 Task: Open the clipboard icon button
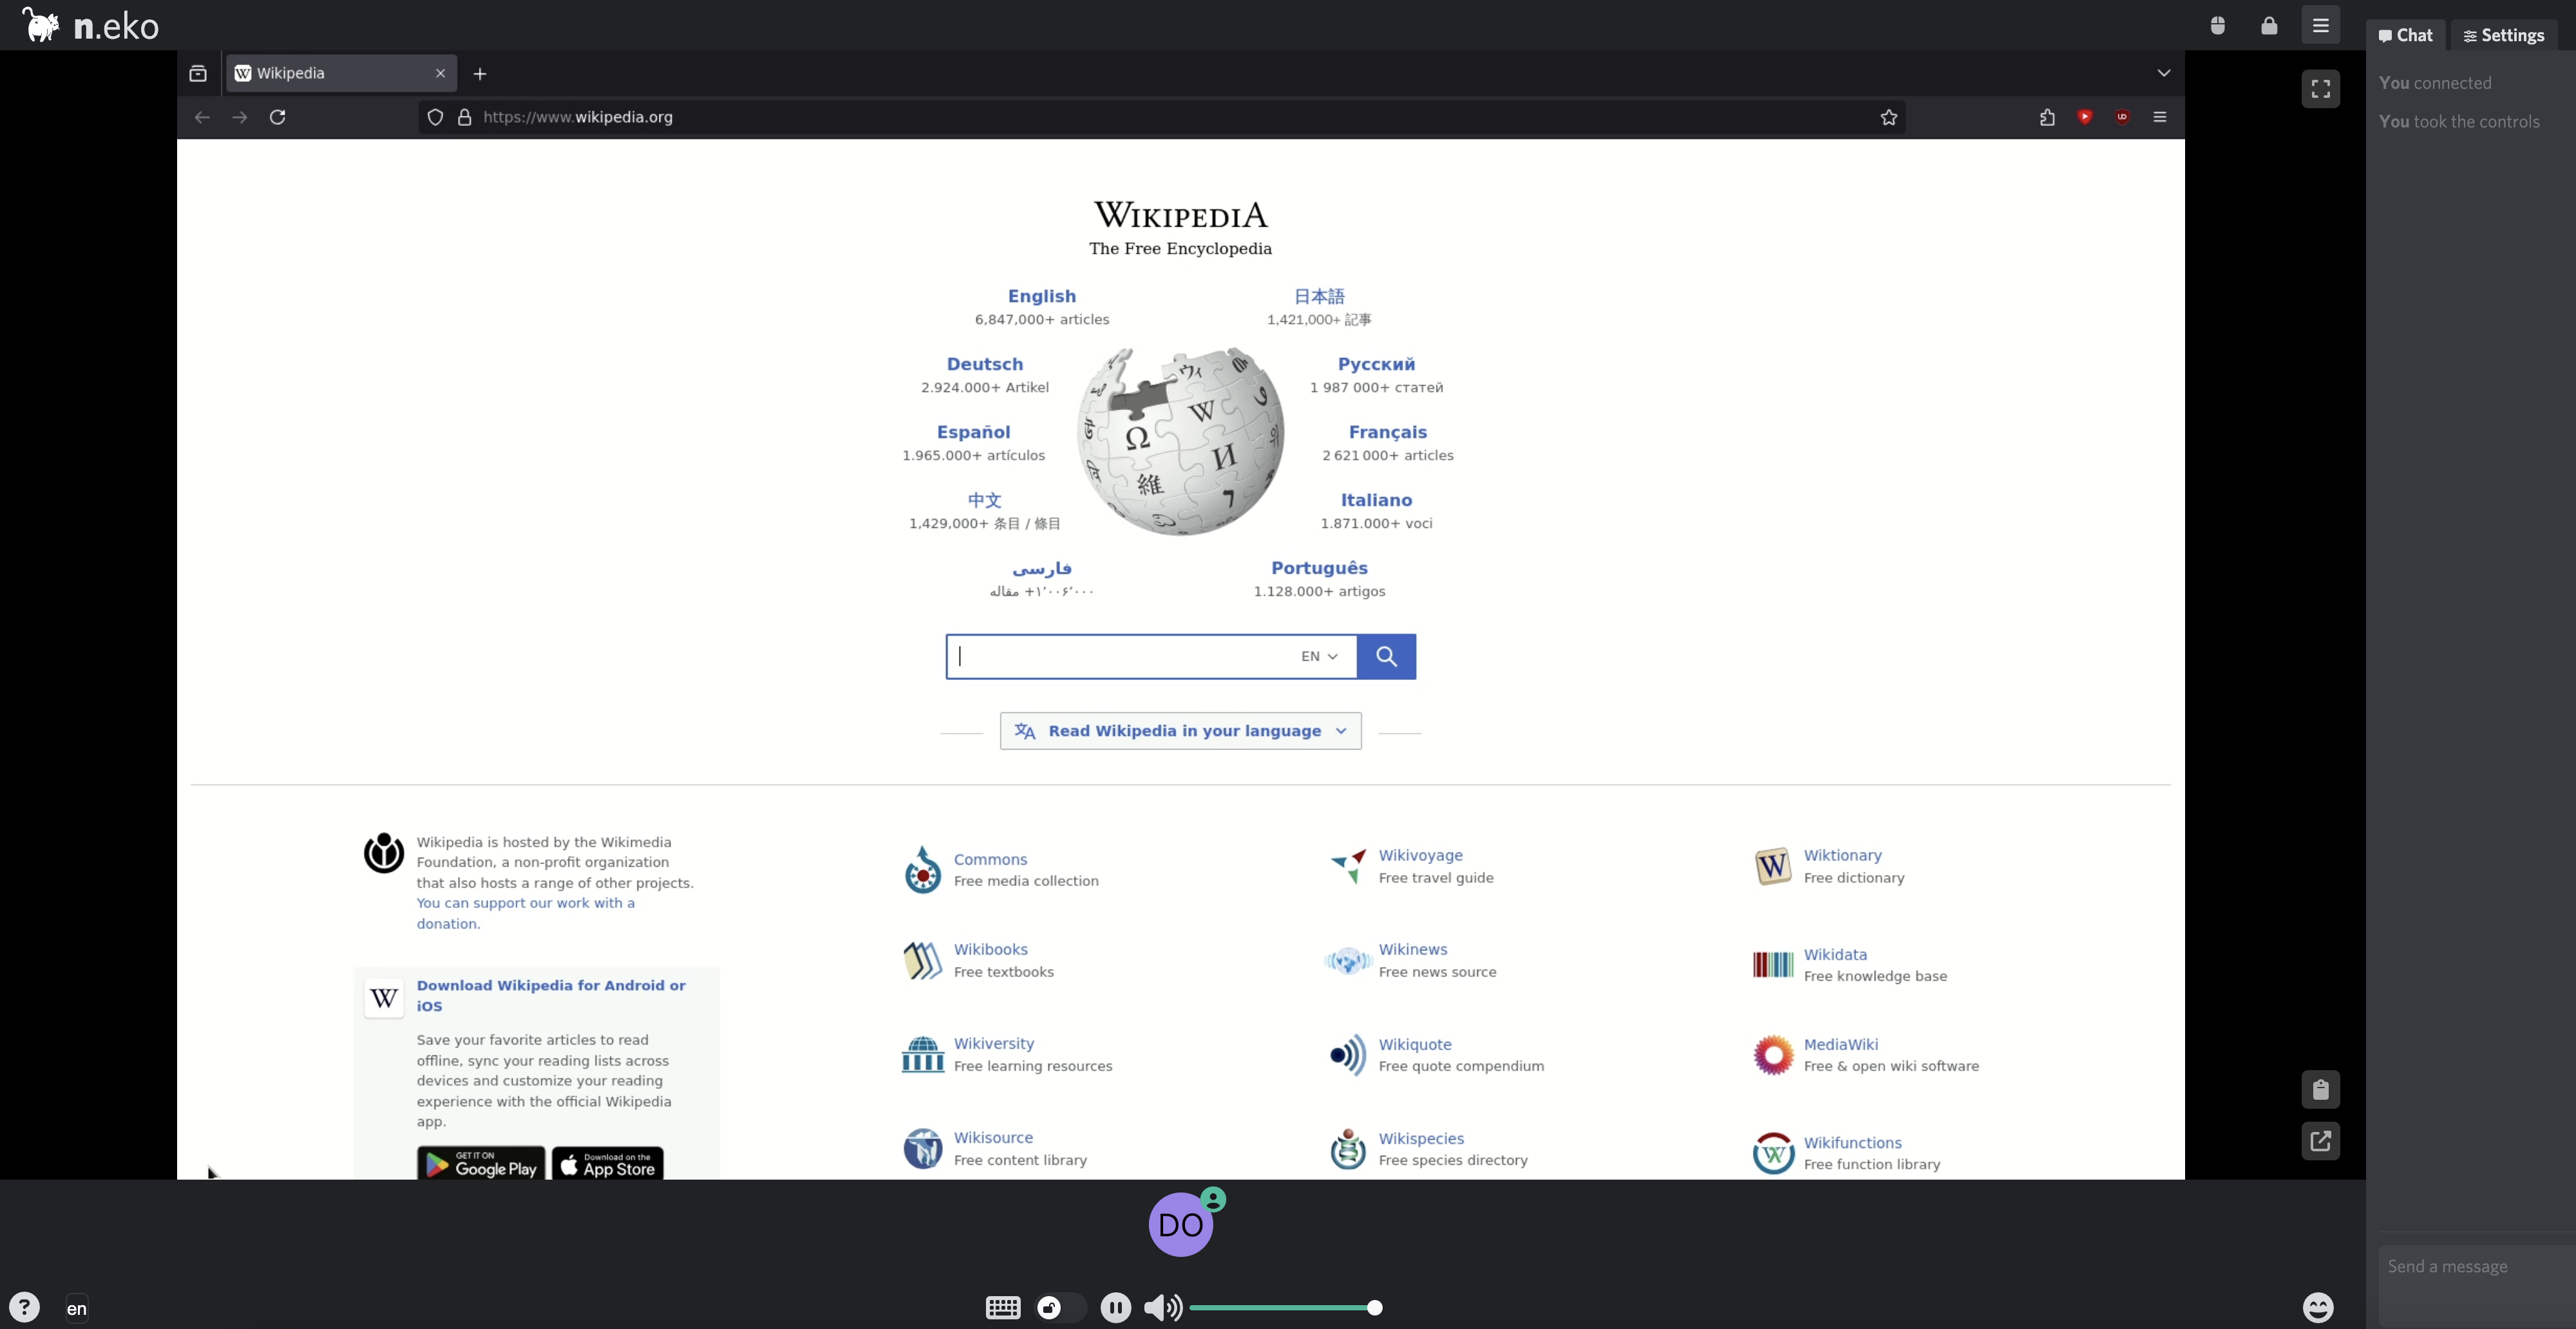(x=2320, y=1089)
